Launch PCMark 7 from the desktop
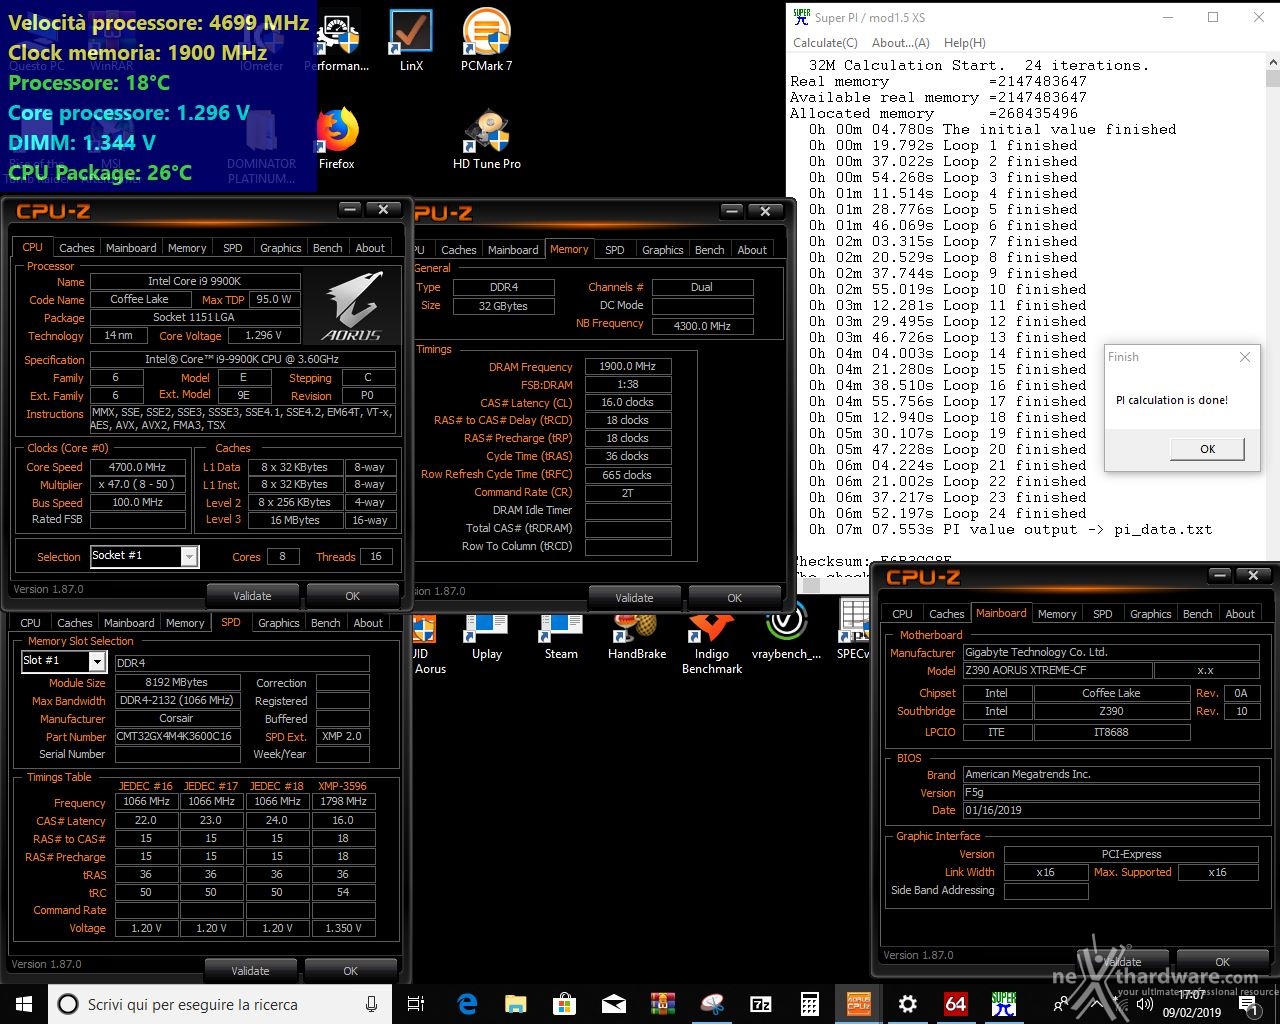Screen dimensions: 1280x1024 pyautogui.click(x=487, y=41)
